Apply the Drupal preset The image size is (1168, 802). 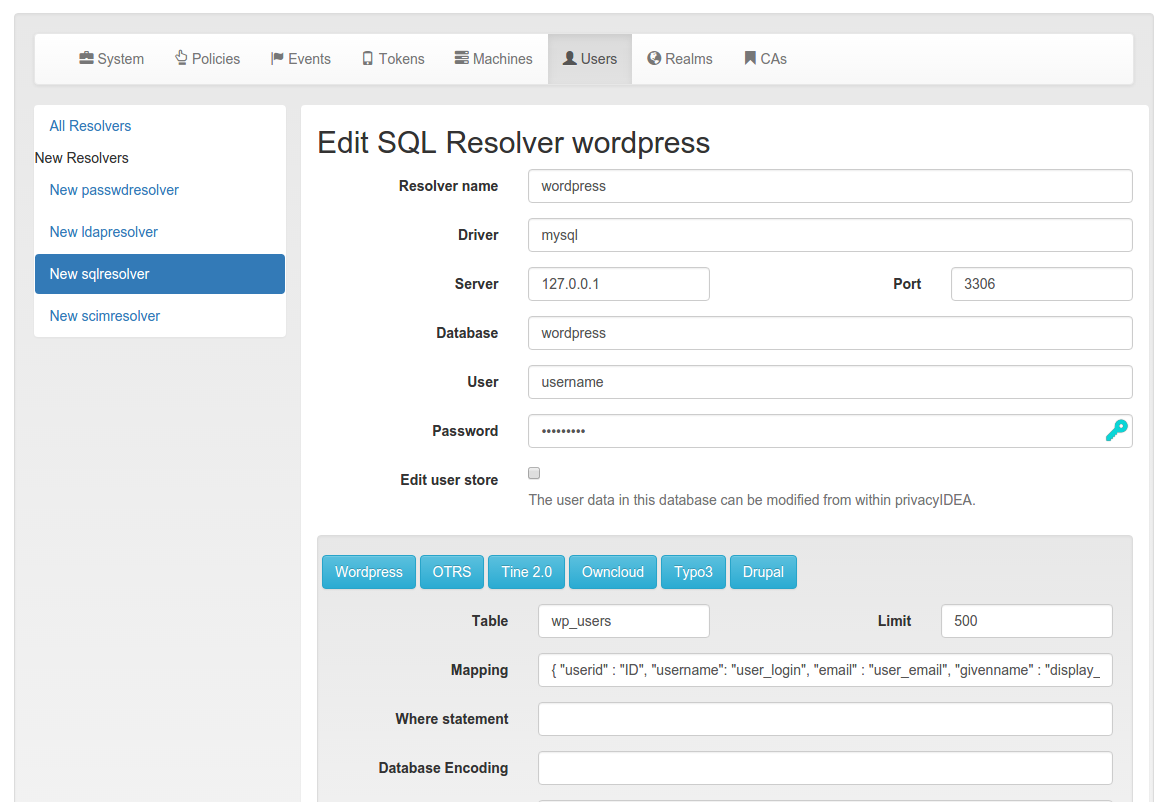[x=763, y=572]
